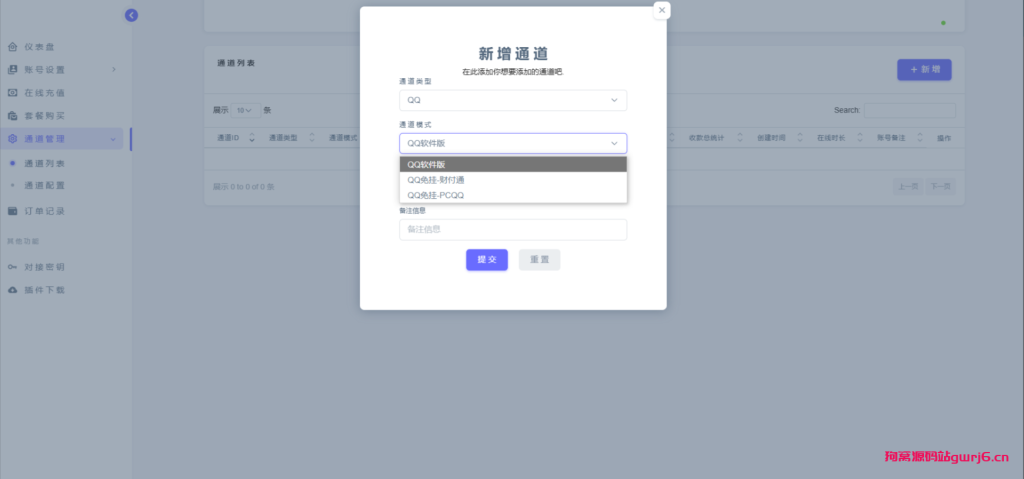Click the 上一页 previous page button
1024x479 pixels.
tap(908, 187)
